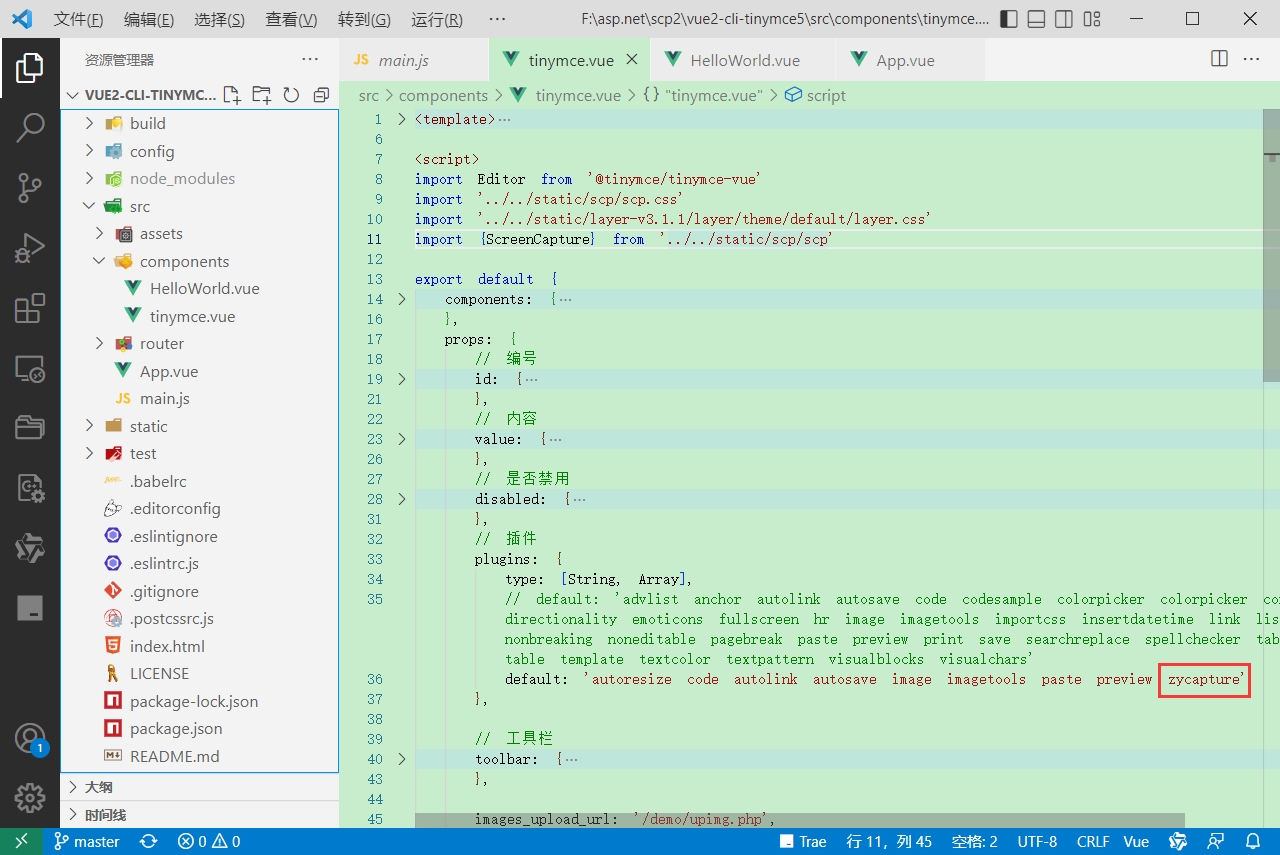1280x855 pixels.
Task: Click the remote window indicator in status bar
Action: [21, 842]
